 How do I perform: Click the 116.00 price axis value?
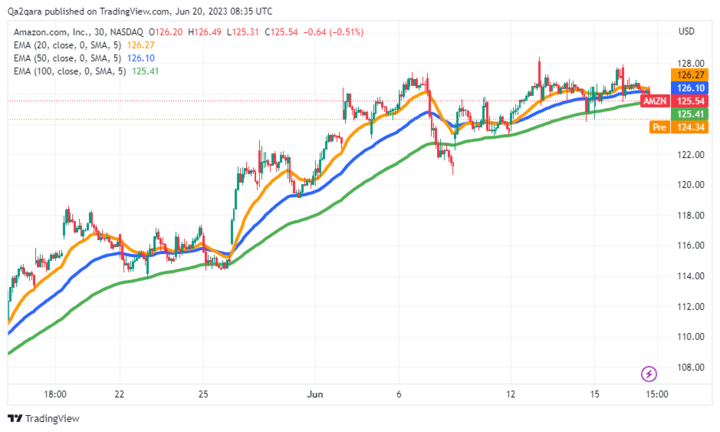[691, 246]
